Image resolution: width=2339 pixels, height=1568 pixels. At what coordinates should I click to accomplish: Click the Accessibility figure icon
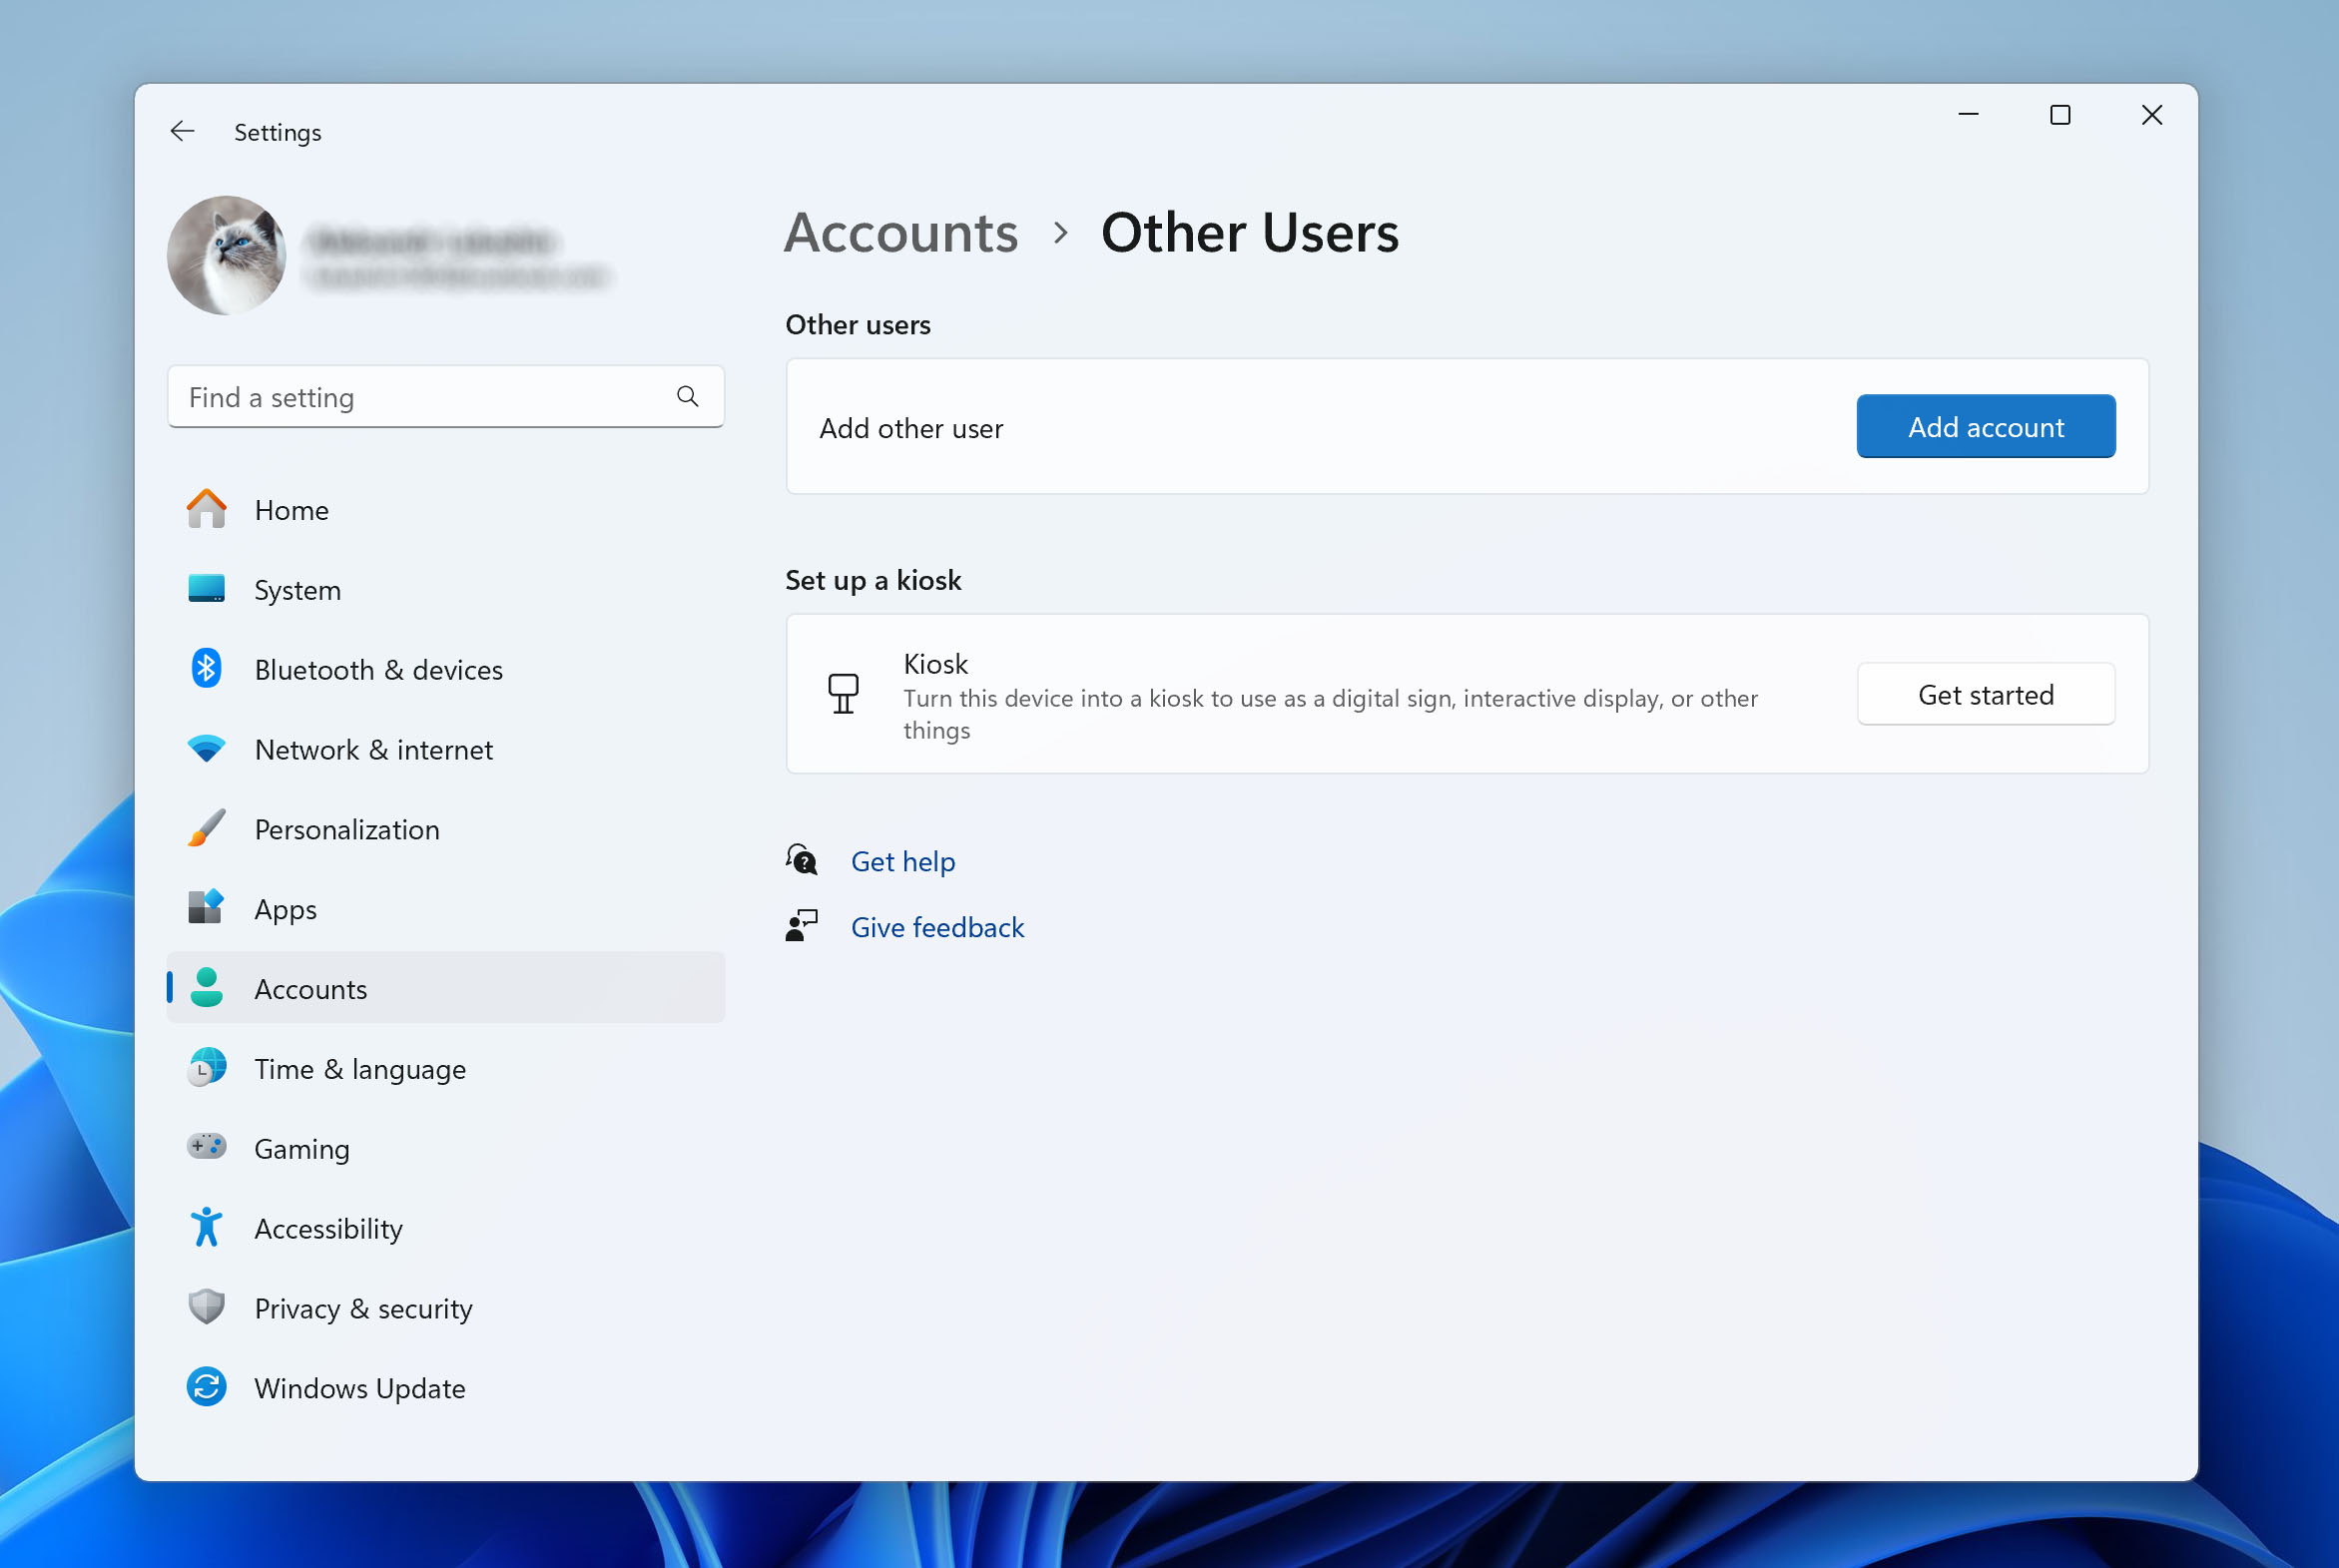click(x=207, y=1228)
